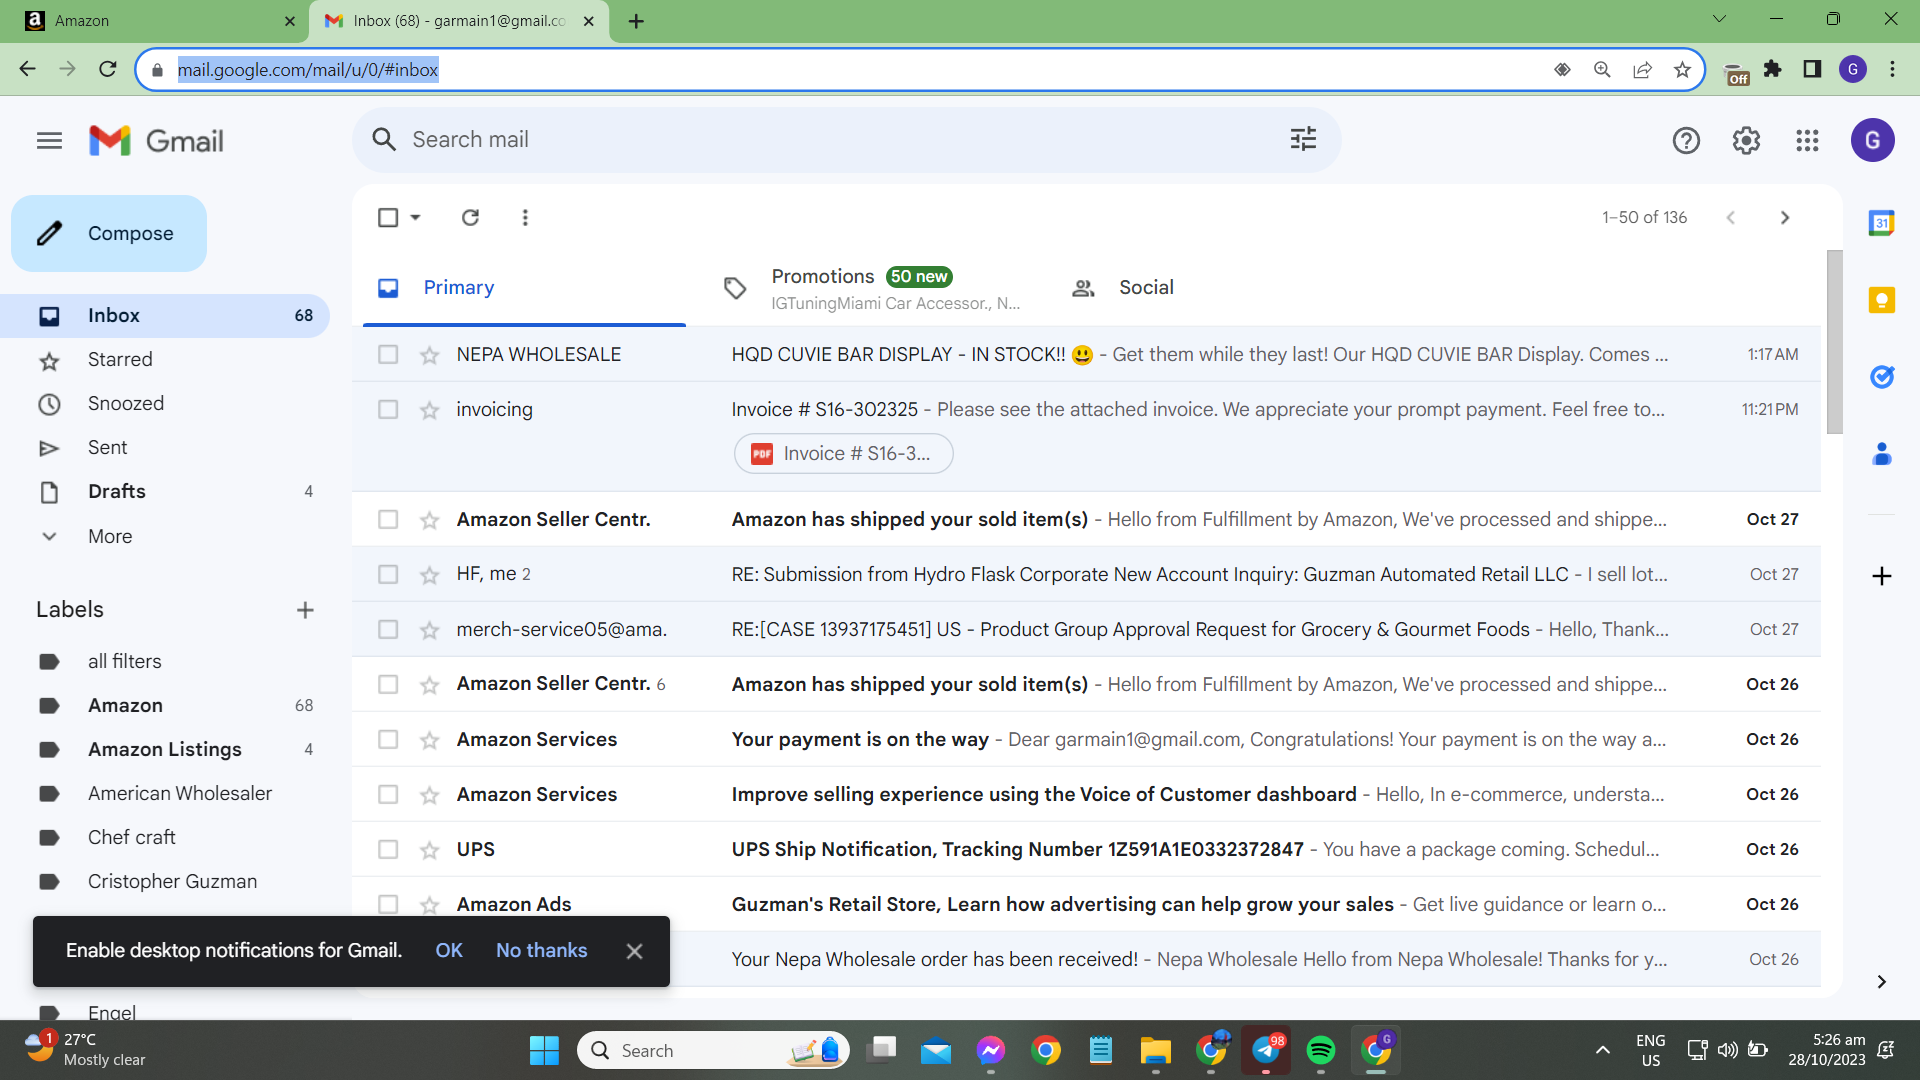Click No thanks on notification prompt
Image resolution: width=1920 pixels, height=1080 pixels.
click(541, 951)
